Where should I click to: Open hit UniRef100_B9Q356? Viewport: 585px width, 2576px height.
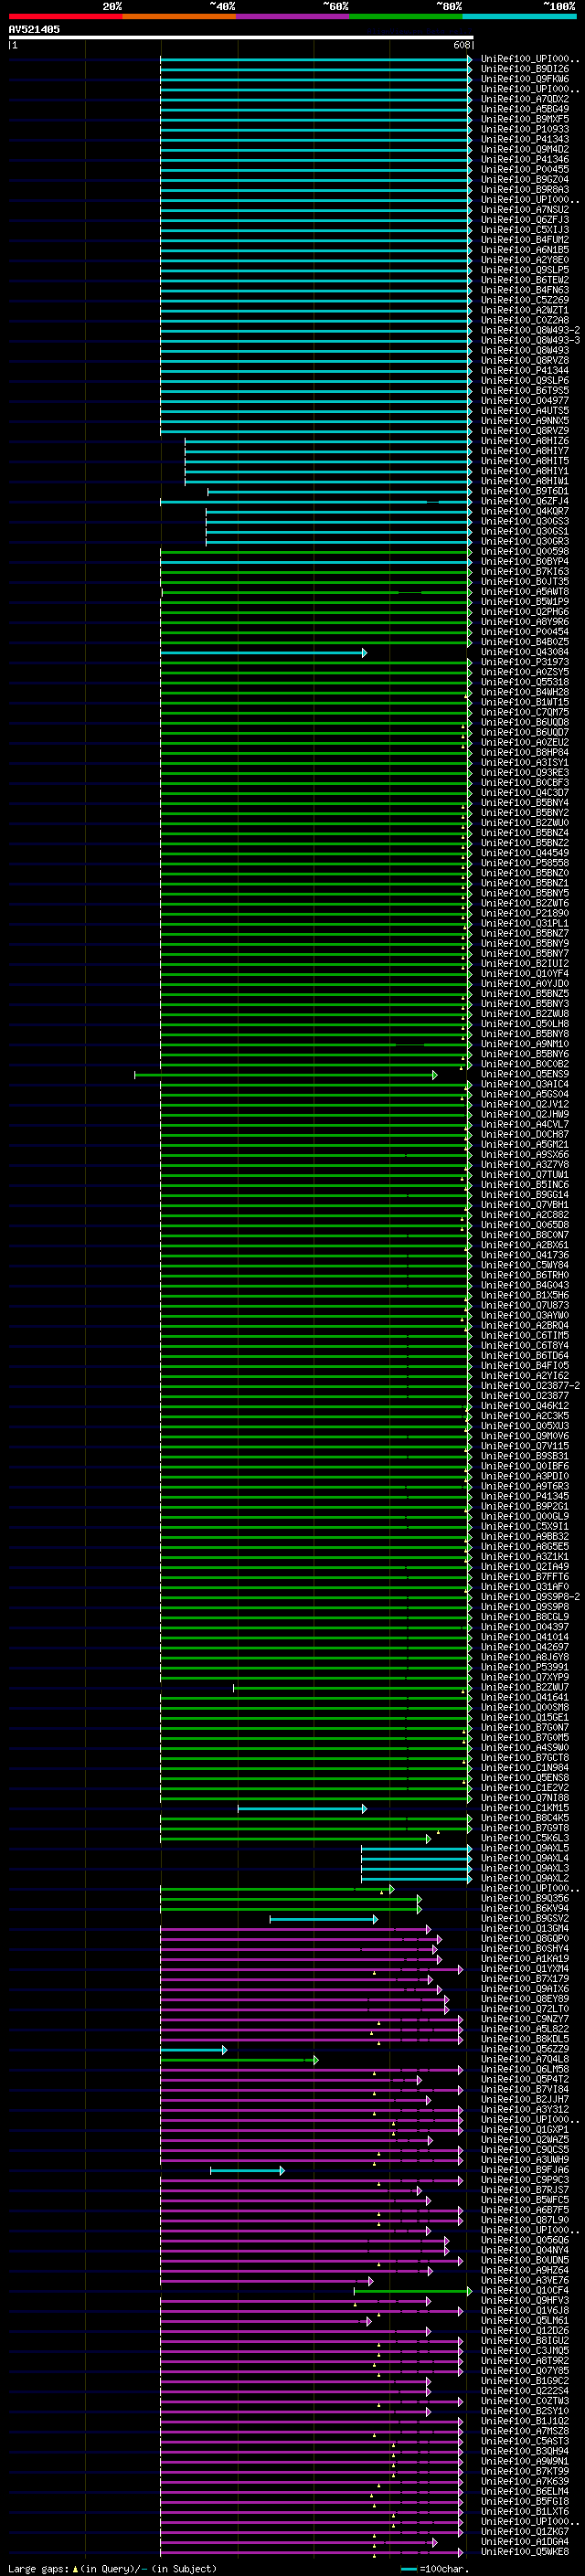tap(525, 1898)
